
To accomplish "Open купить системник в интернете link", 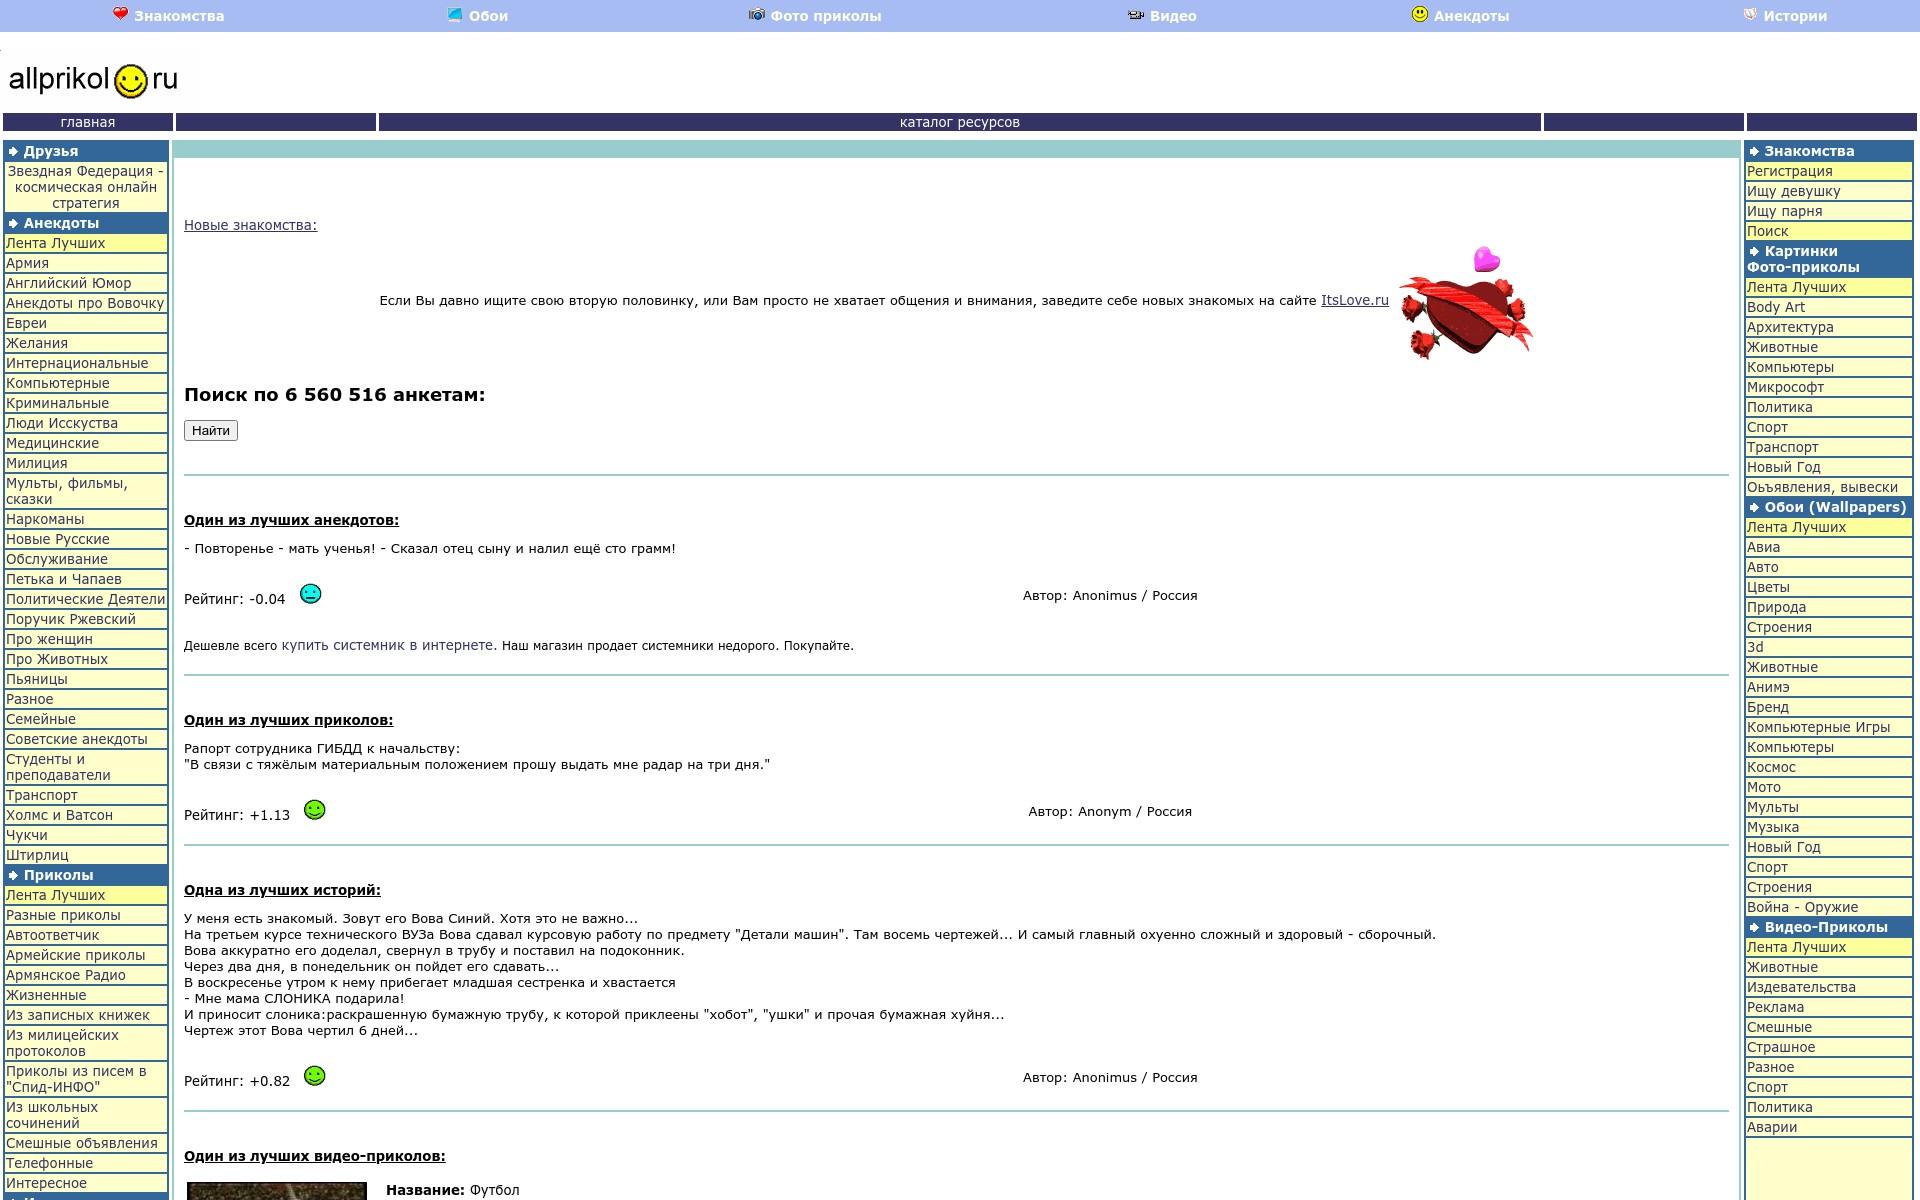I will [x=387, y=645].
